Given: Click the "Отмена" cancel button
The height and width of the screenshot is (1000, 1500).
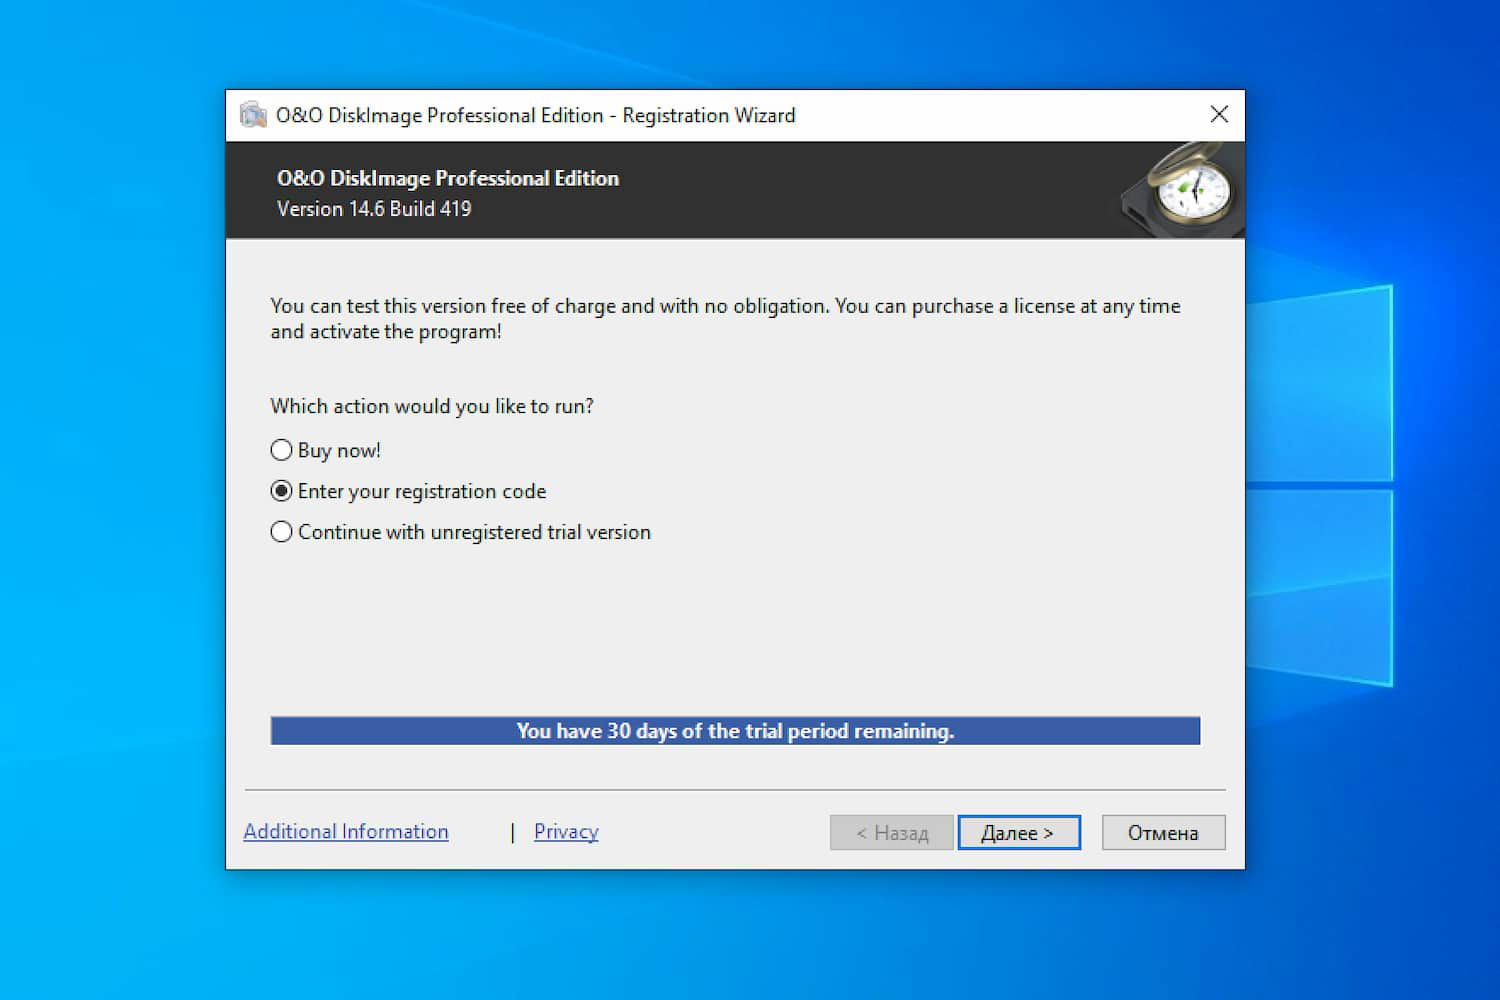Looking at the screenshot, I should pyautogui.click(x=1163, y=832).
